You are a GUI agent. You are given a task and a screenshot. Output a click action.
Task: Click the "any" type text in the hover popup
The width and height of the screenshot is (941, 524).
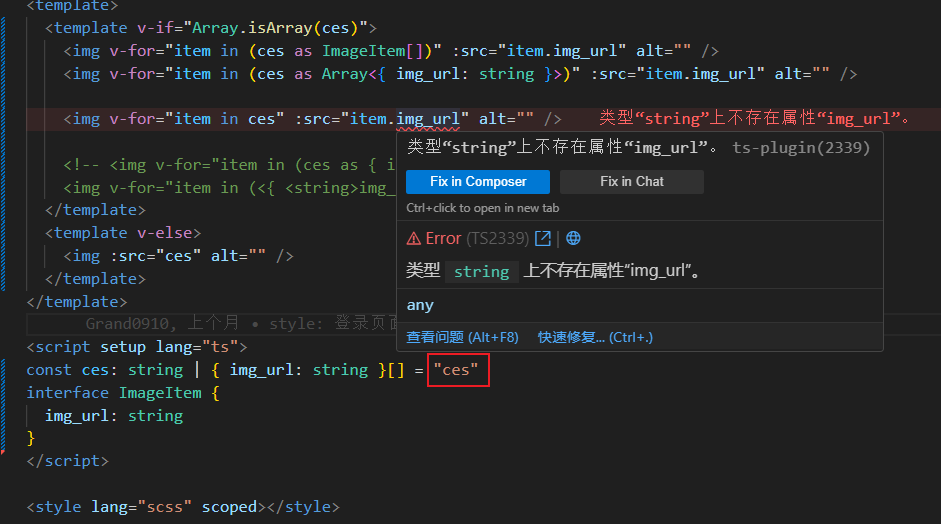[x=420, y=306]
